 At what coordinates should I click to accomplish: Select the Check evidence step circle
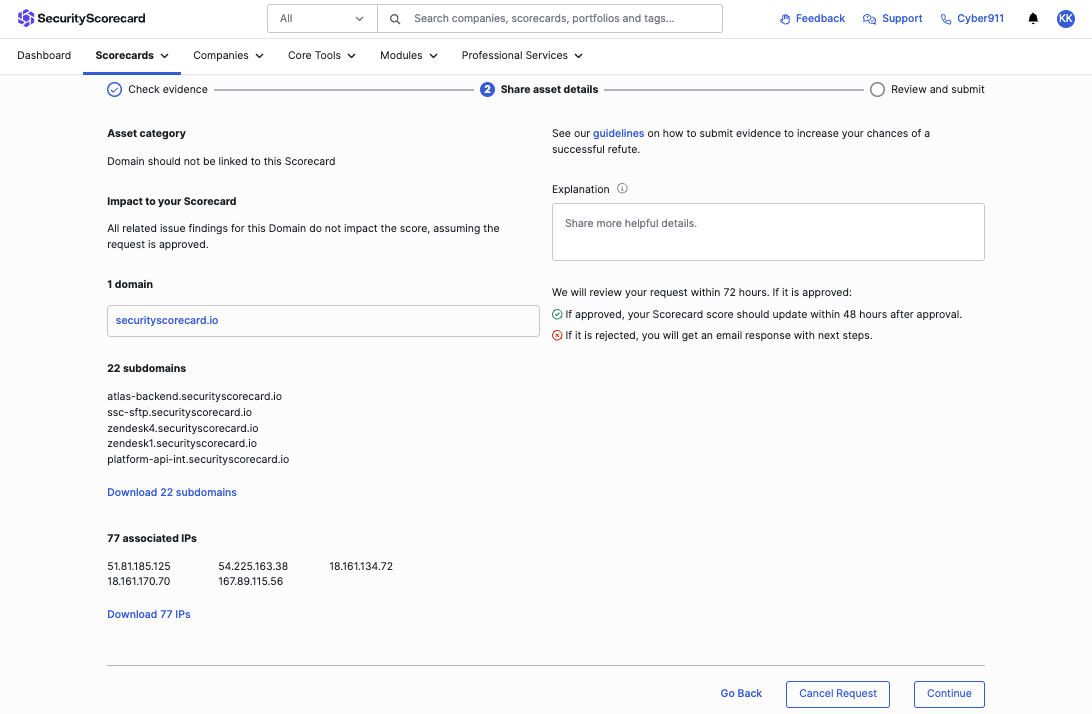[113, 89]
